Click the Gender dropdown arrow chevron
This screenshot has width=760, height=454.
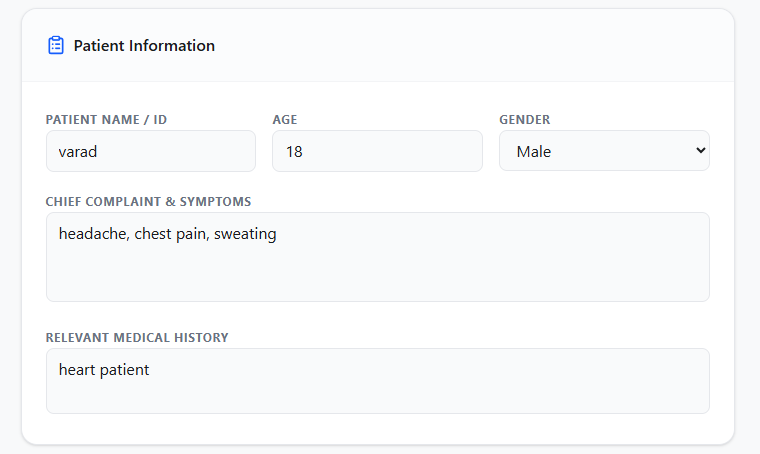[700, 151]
